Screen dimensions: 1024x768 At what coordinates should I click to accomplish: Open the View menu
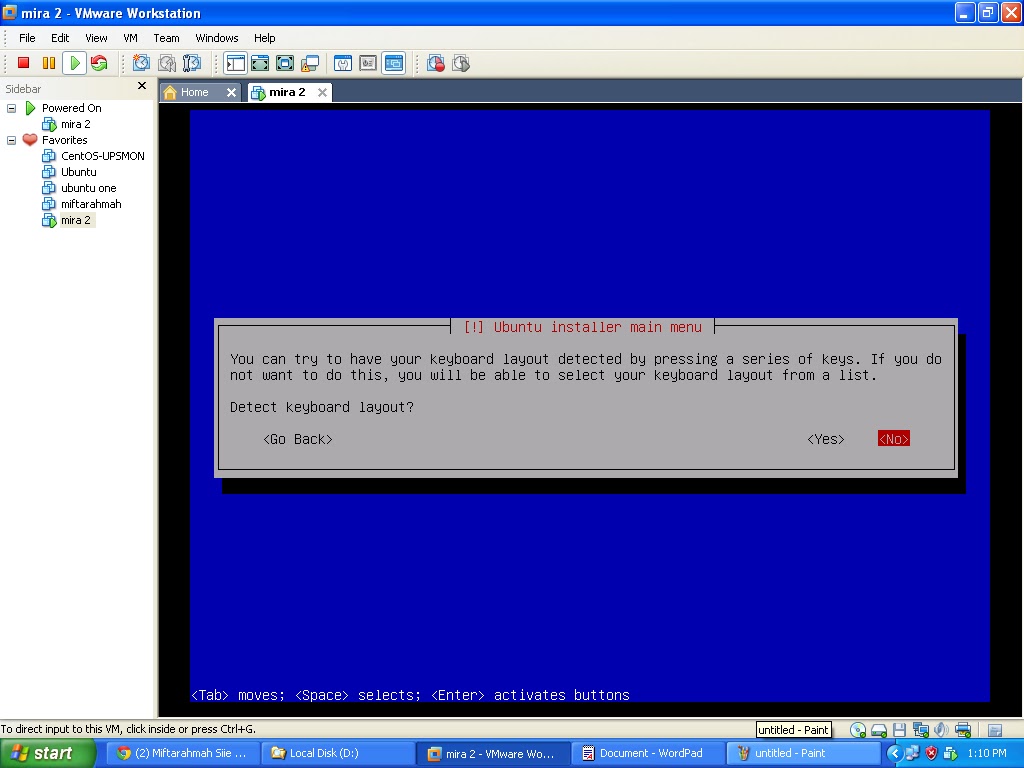[x=96, y=38]
